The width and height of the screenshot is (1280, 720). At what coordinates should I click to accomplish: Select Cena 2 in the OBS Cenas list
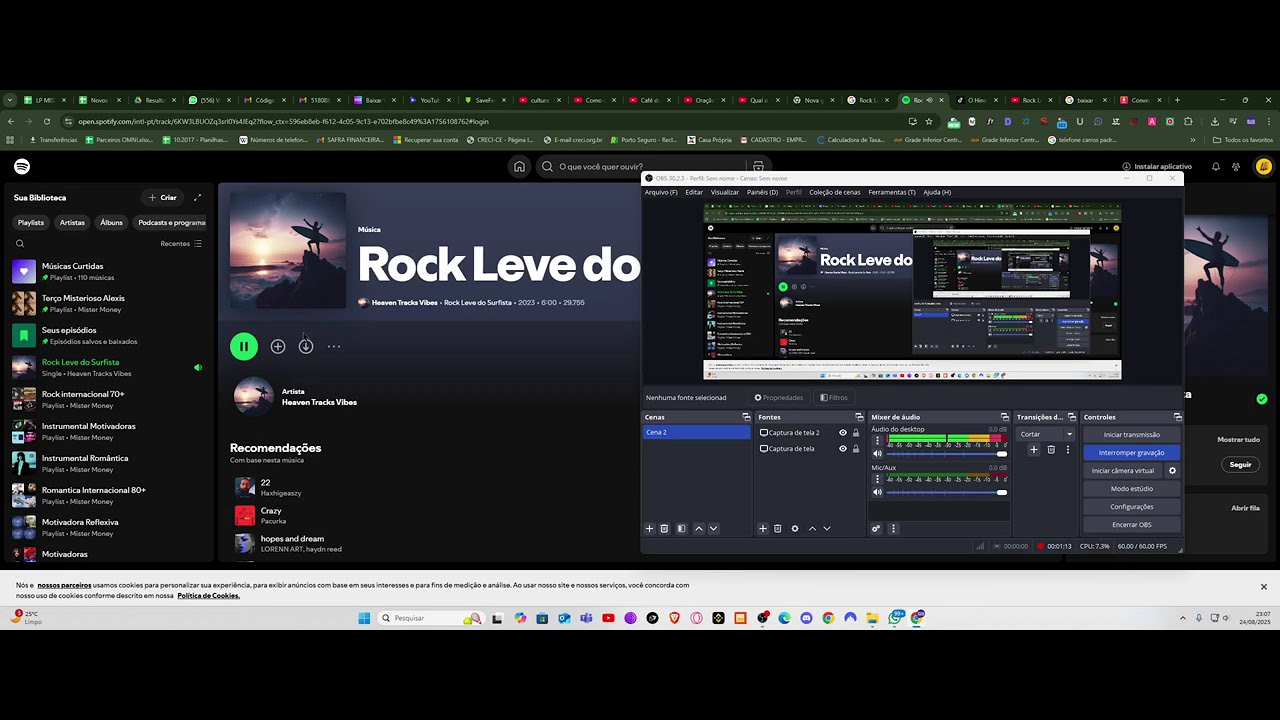[696, 432]
